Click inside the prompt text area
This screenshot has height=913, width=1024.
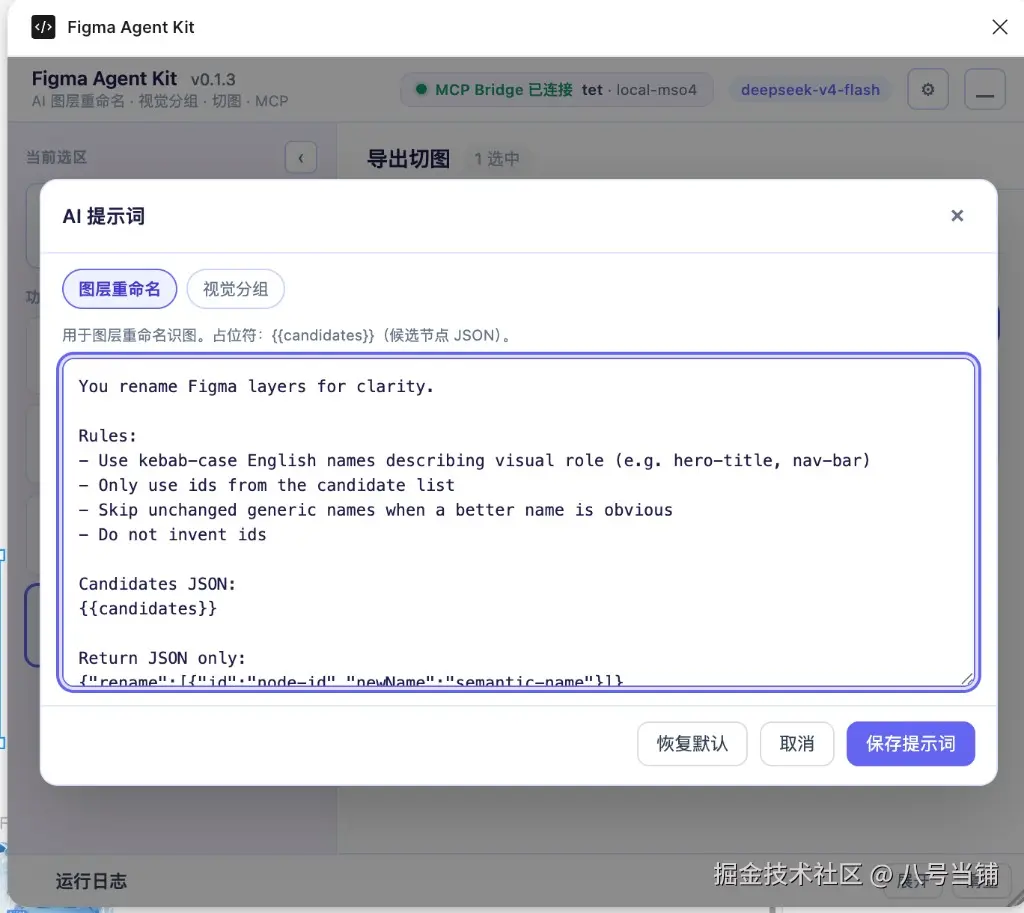click(519, 522)
